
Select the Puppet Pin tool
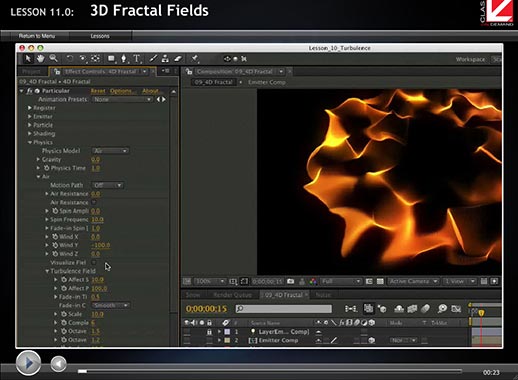tap(195, 59)
